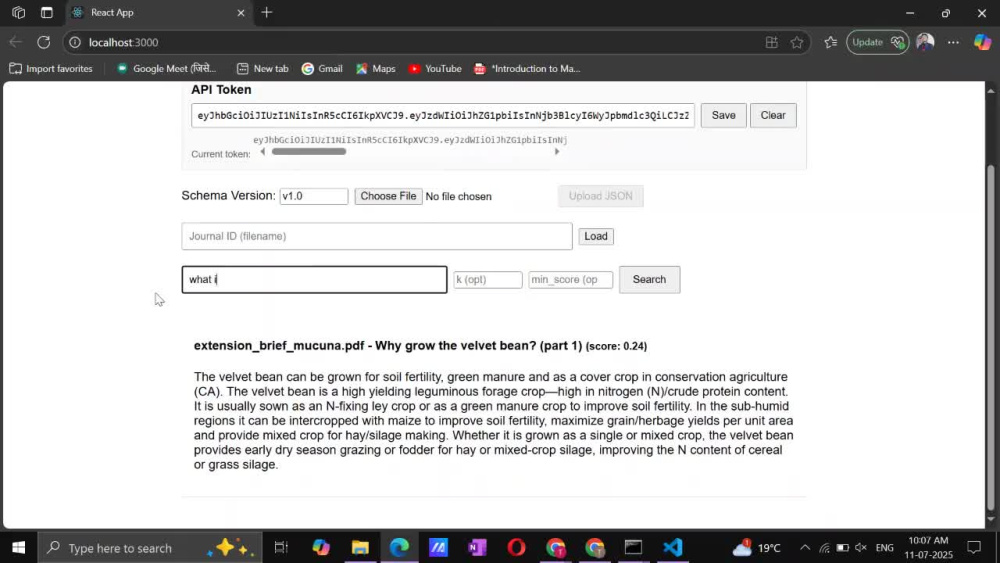The image size is (1000, 563).
Task: Click the ENG language indicator
Action: point(885,547)
